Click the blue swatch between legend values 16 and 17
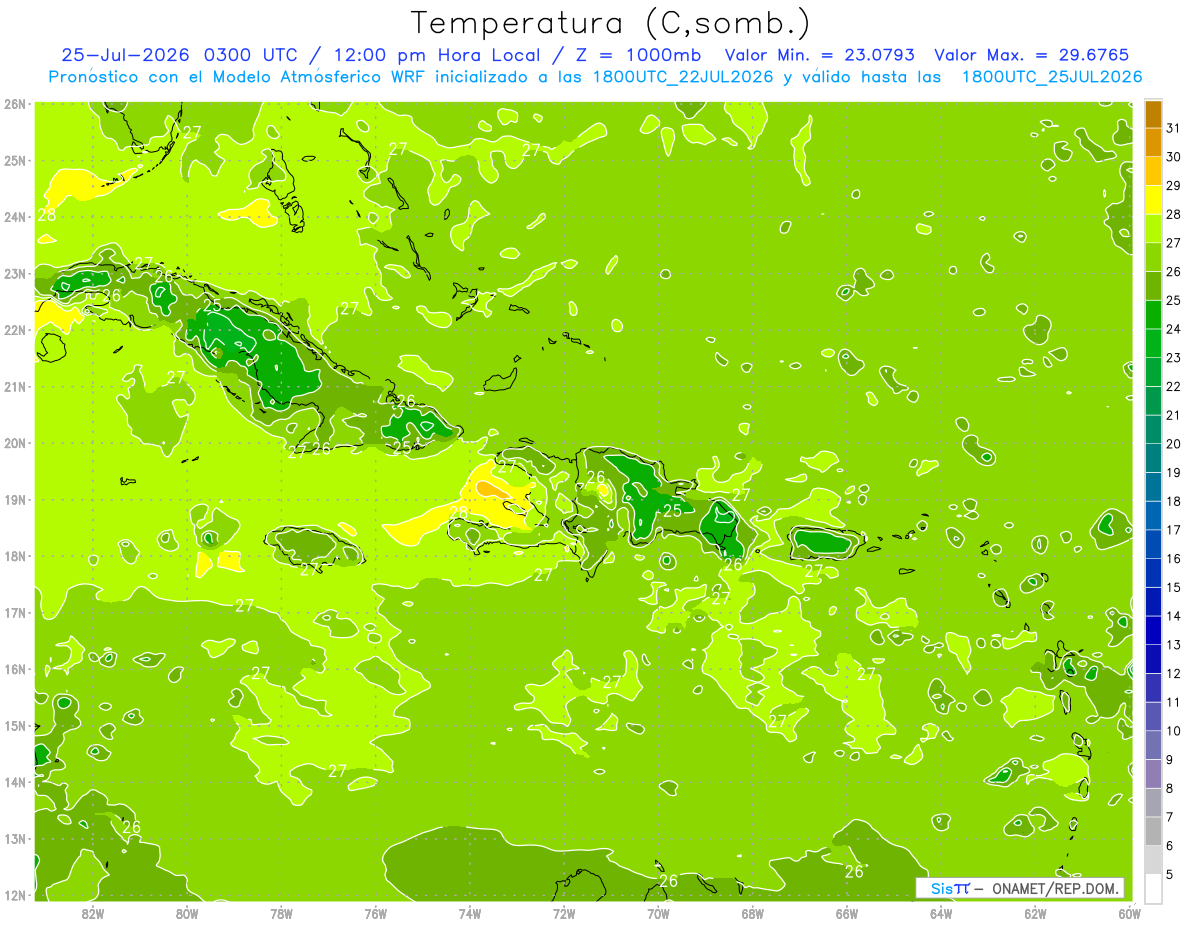 1153,544
